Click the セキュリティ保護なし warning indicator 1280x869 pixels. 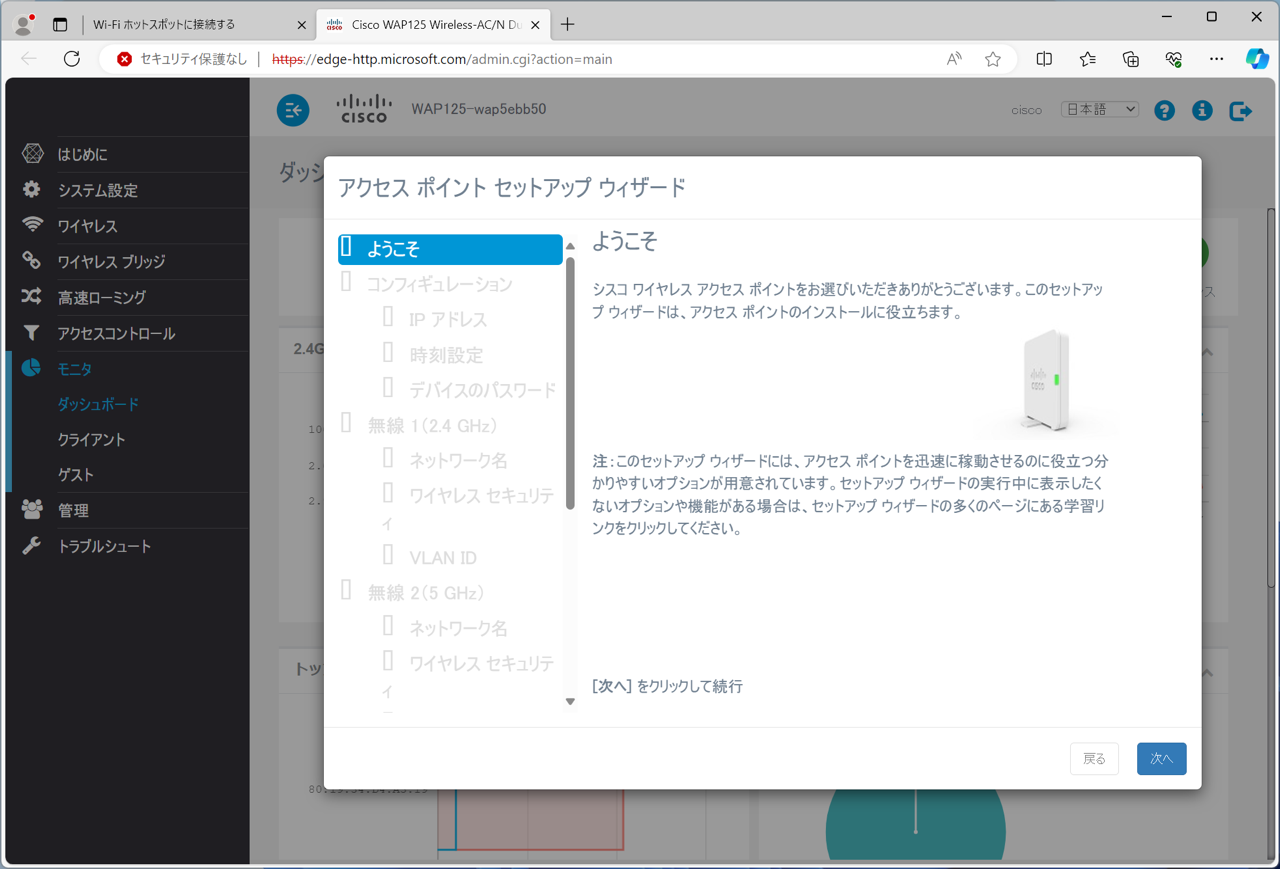pos(181,59)
